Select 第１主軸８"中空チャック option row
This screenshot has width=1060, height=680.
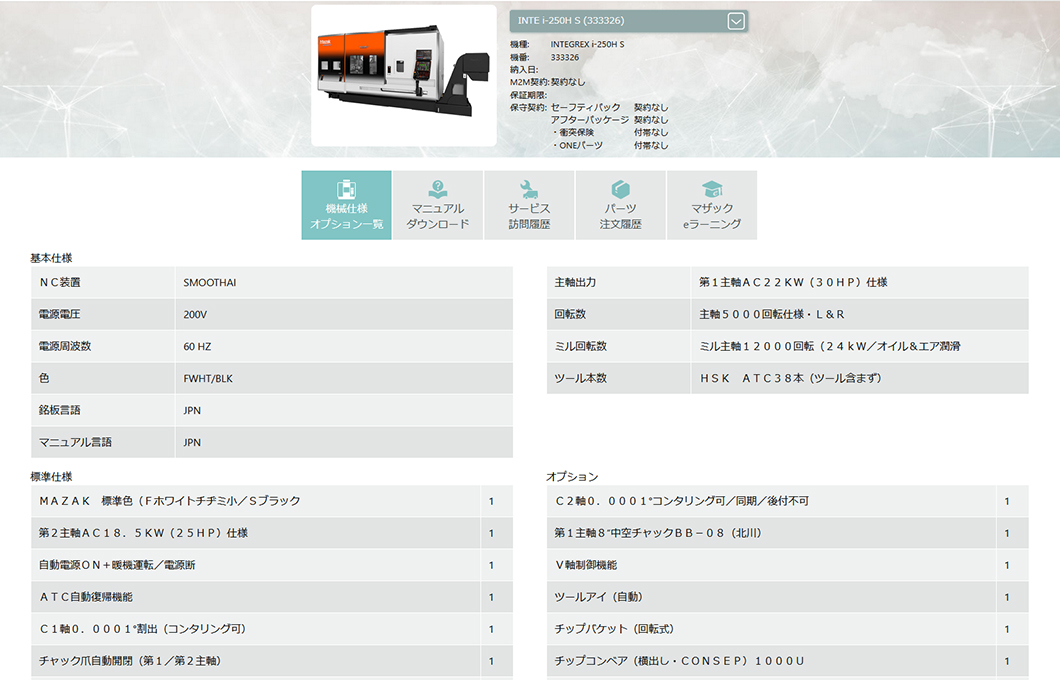tap(788, 533)
